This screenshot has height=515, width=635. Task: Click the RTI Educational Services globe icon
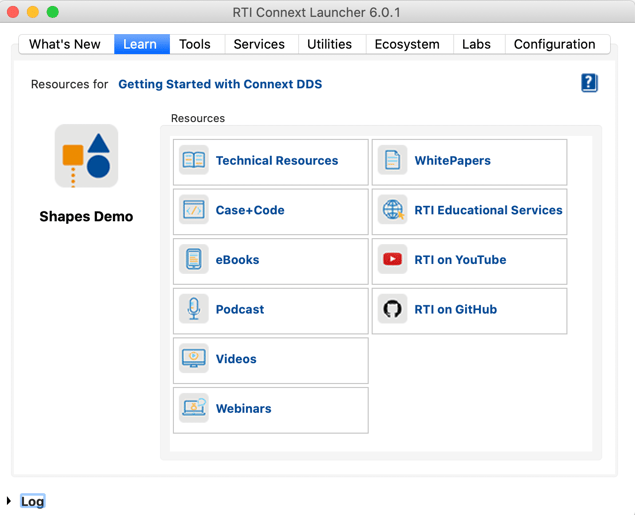(x=392, y=210)
